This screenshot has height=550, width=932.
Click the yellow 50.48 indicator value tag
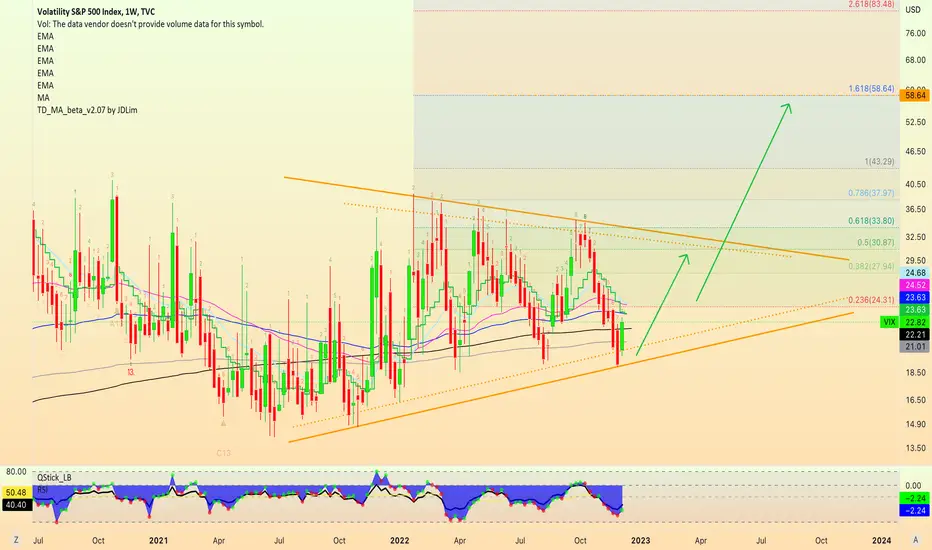(x=16, y=492)
